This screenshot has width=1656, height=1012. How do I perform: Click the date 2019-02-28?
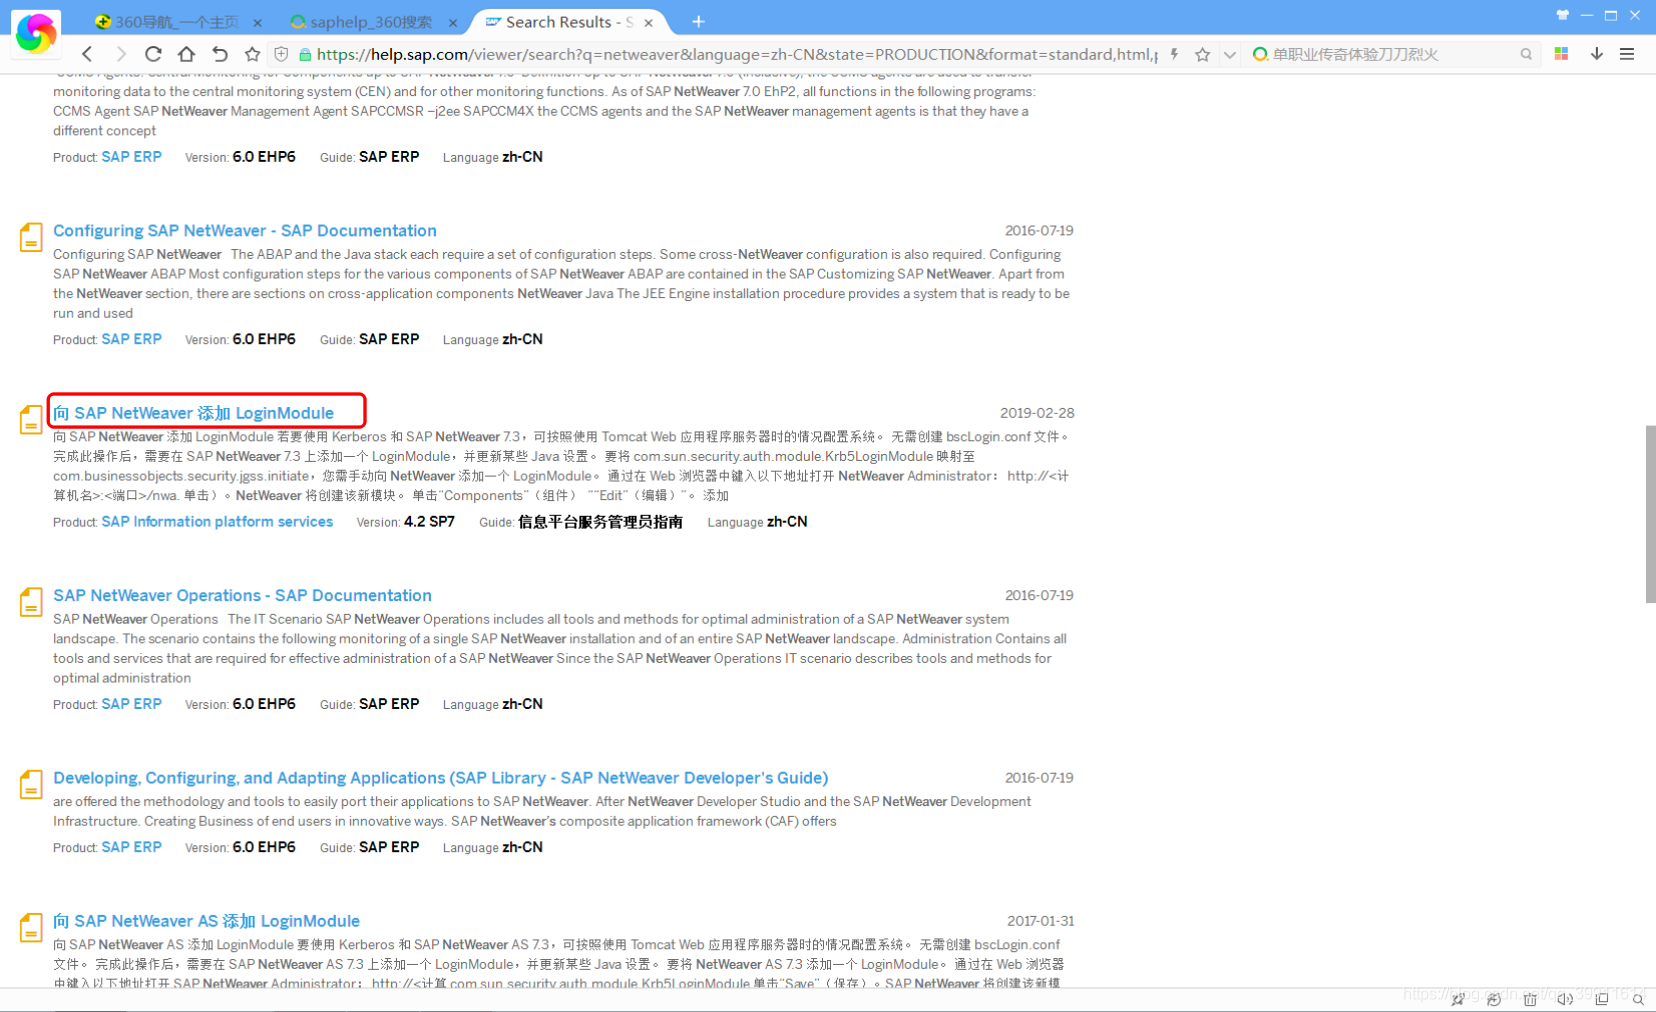coord(1037,413)
